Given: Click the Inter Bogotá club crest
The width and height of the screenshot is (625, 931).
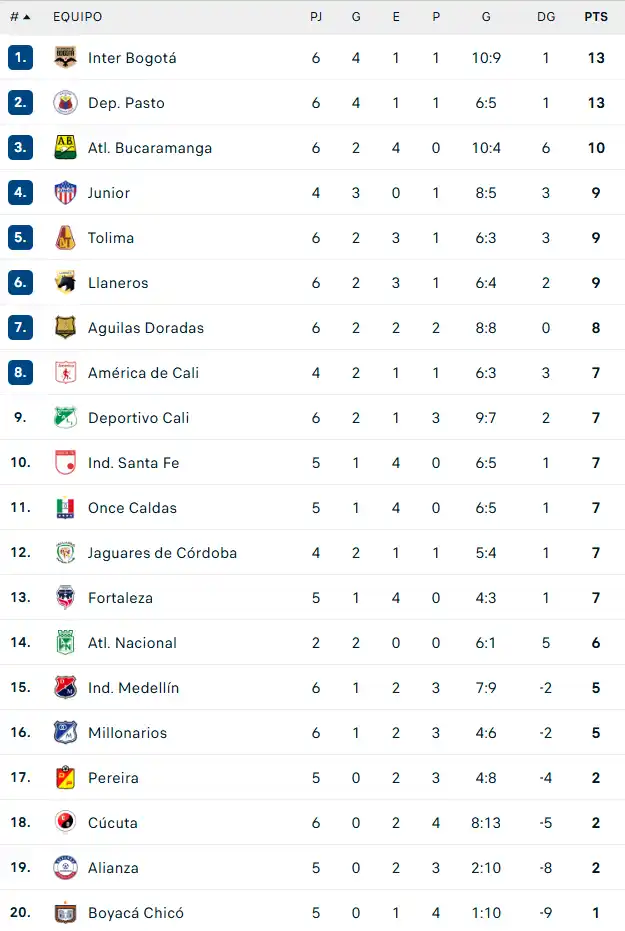Looking at the screenshot, I should tap(65, 57).
